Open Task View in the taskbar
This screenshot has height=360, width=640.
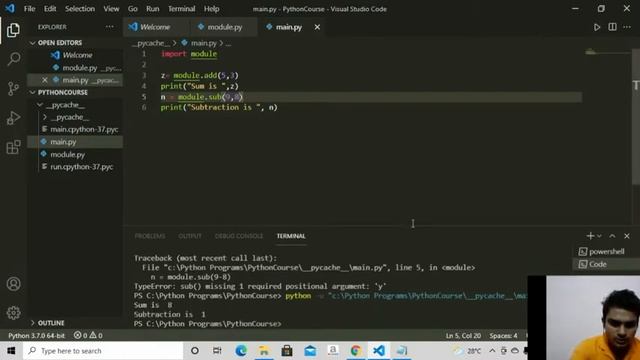pyautogui.click(x=217, y=351)
